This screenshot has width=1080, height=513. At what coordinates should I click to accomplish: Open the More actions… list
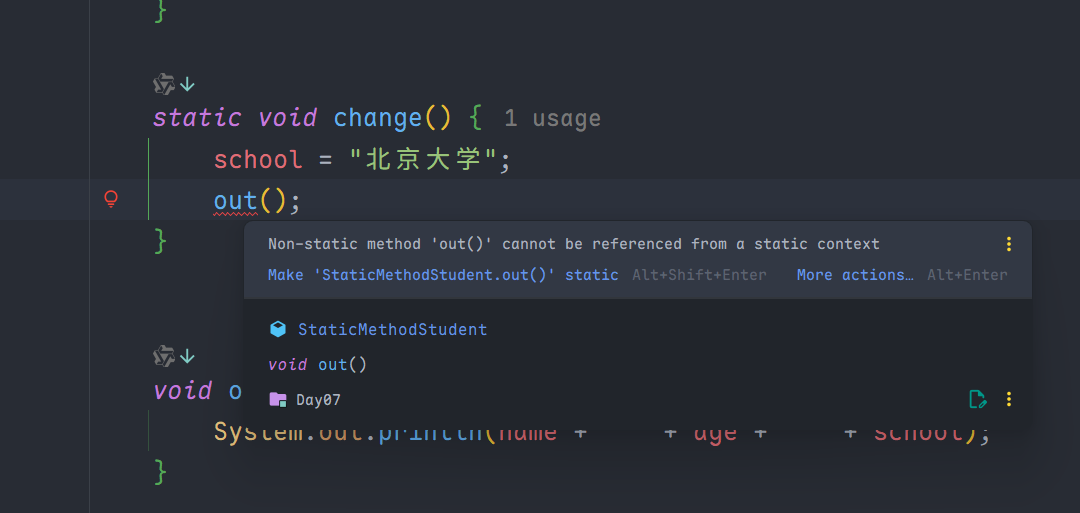(854, 275)
